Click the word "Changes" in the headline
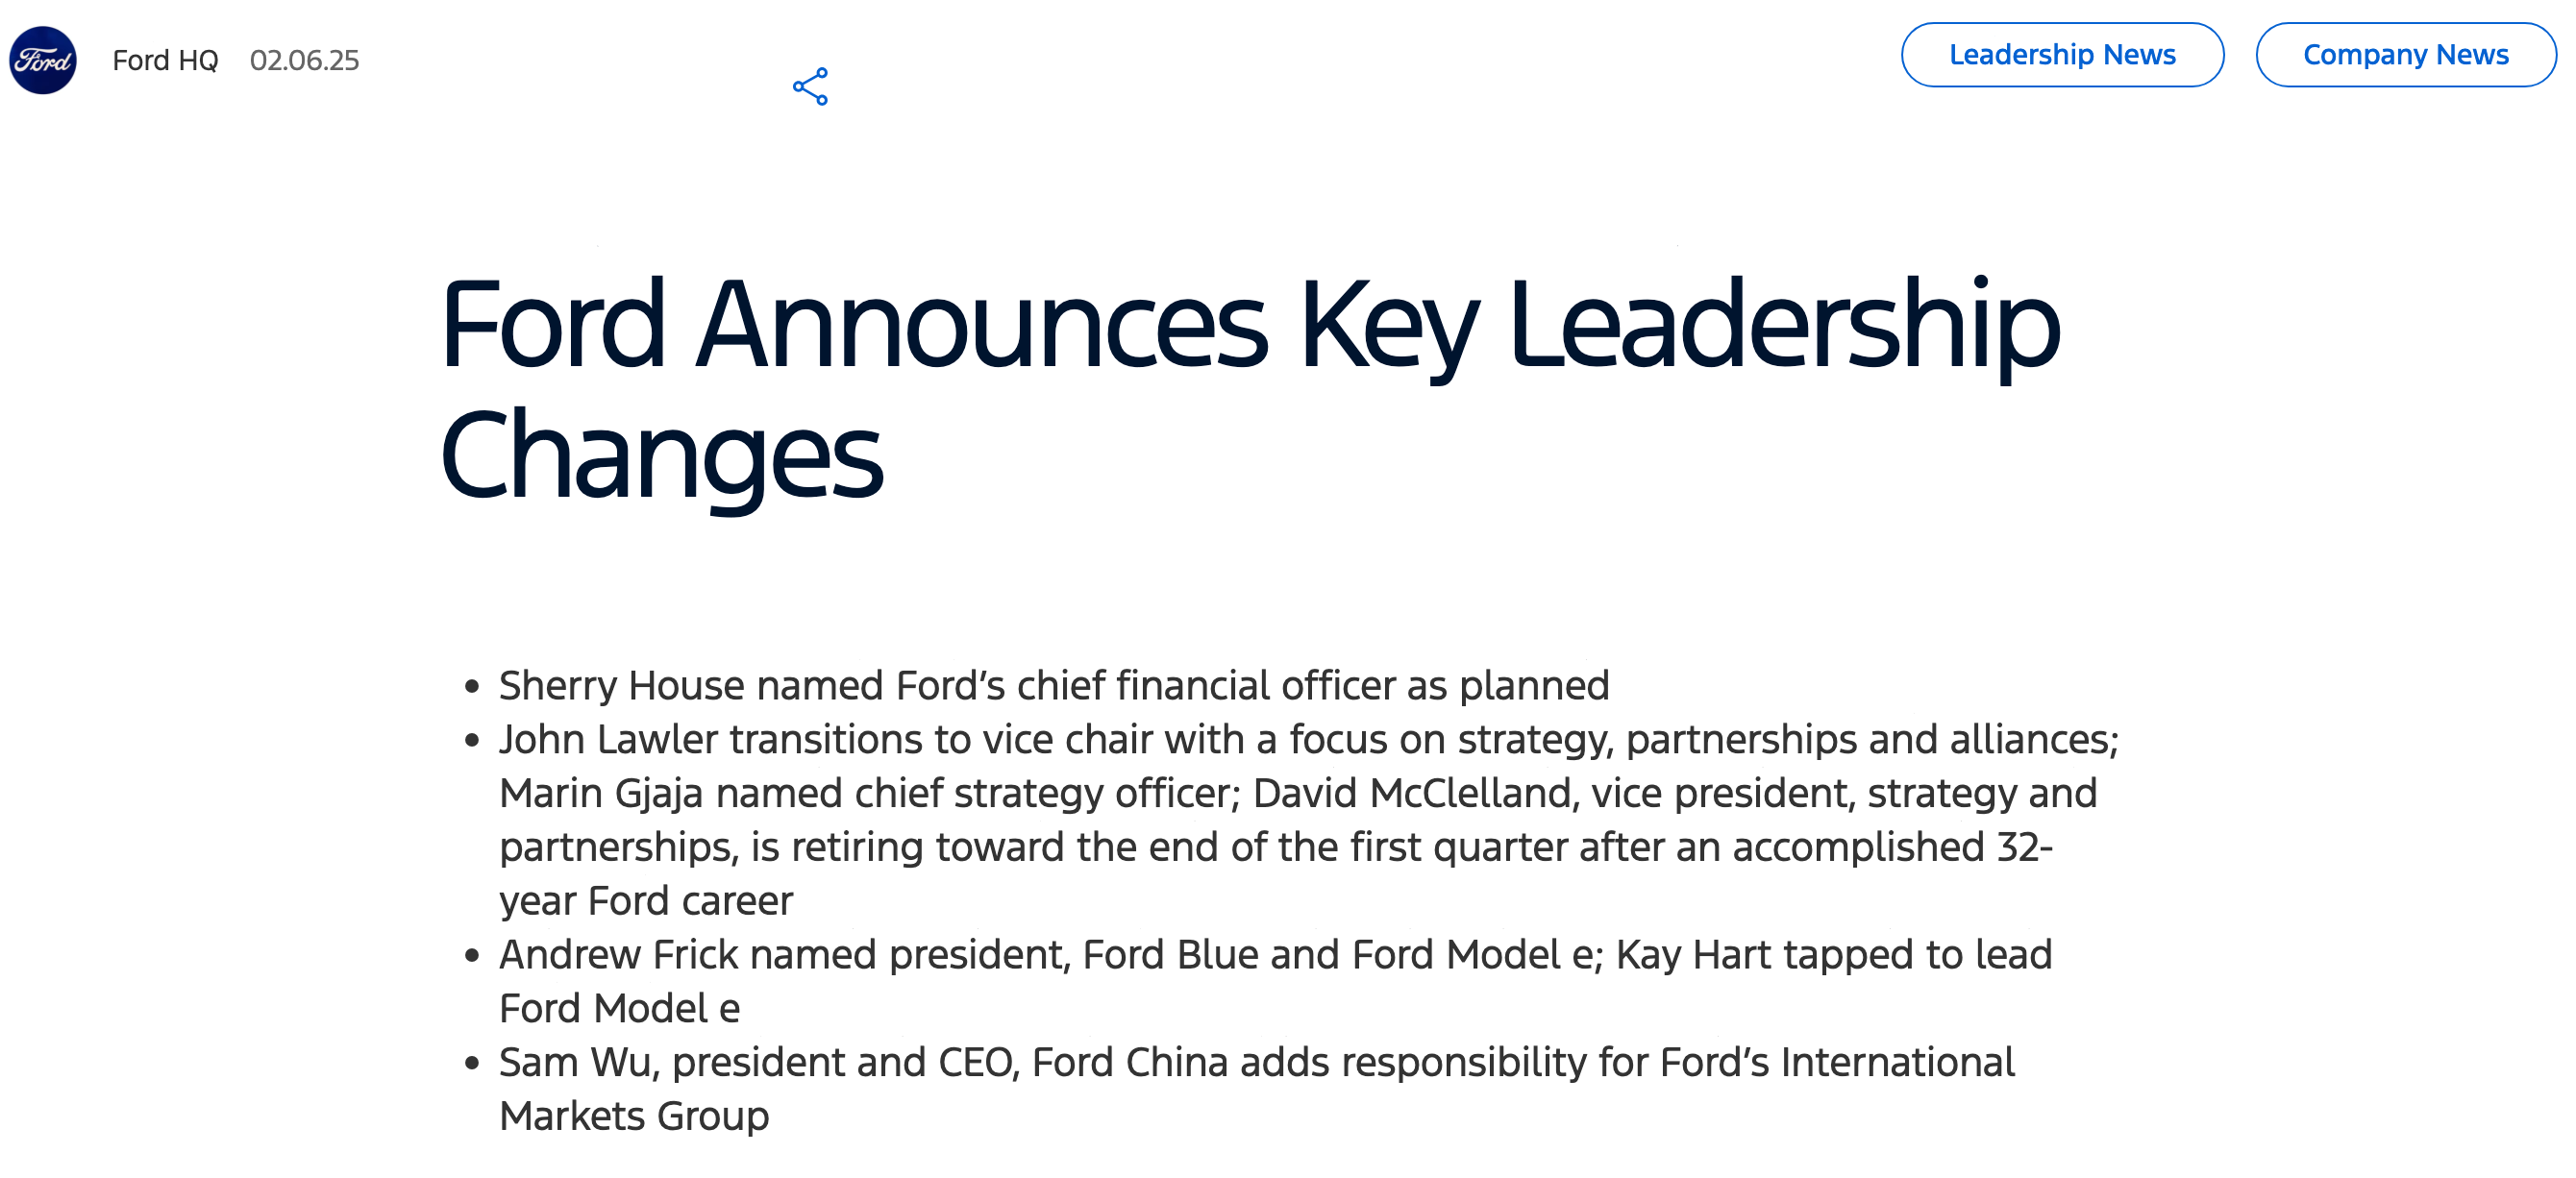The width and height of the screenshot is (2576, 1178). pos(661,457)
